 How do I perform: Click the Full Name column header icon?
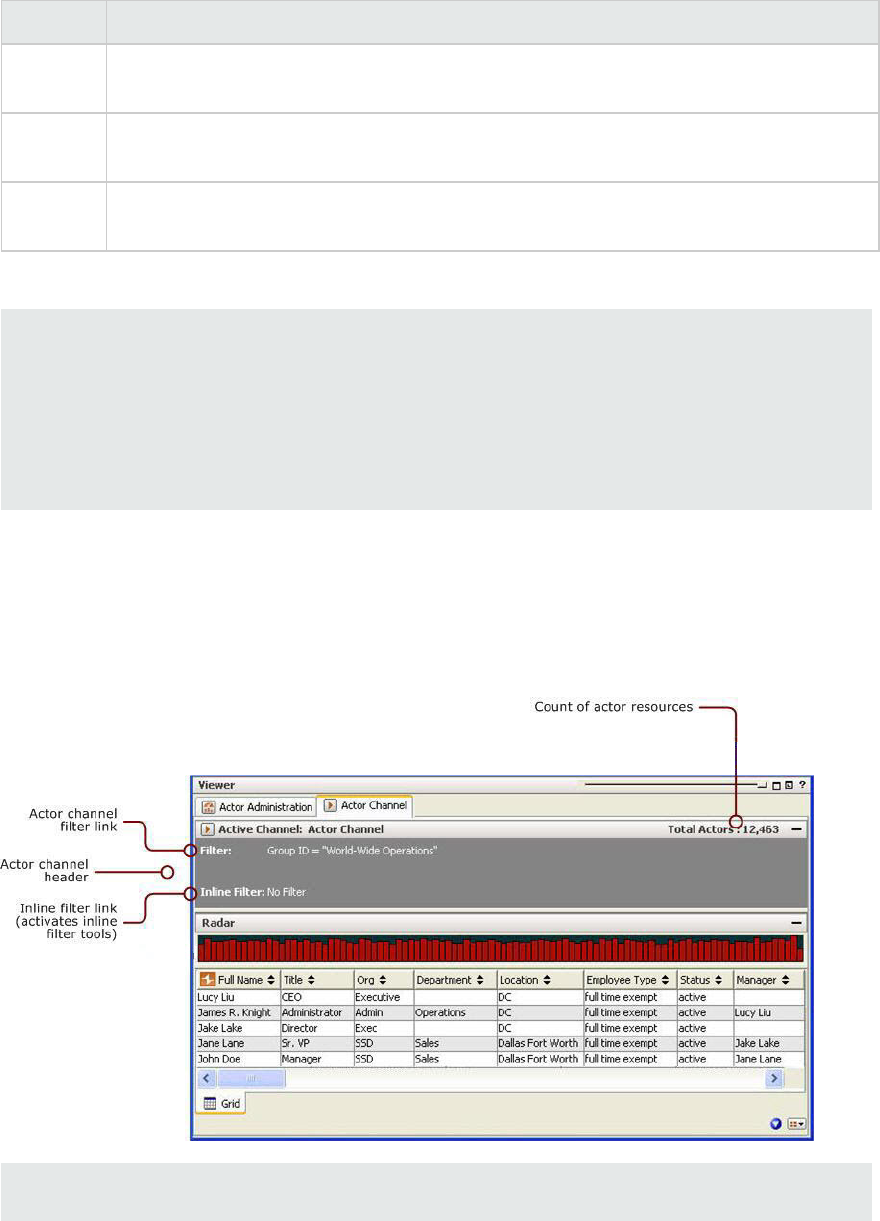pyautogui.click(x=207, y=980)
